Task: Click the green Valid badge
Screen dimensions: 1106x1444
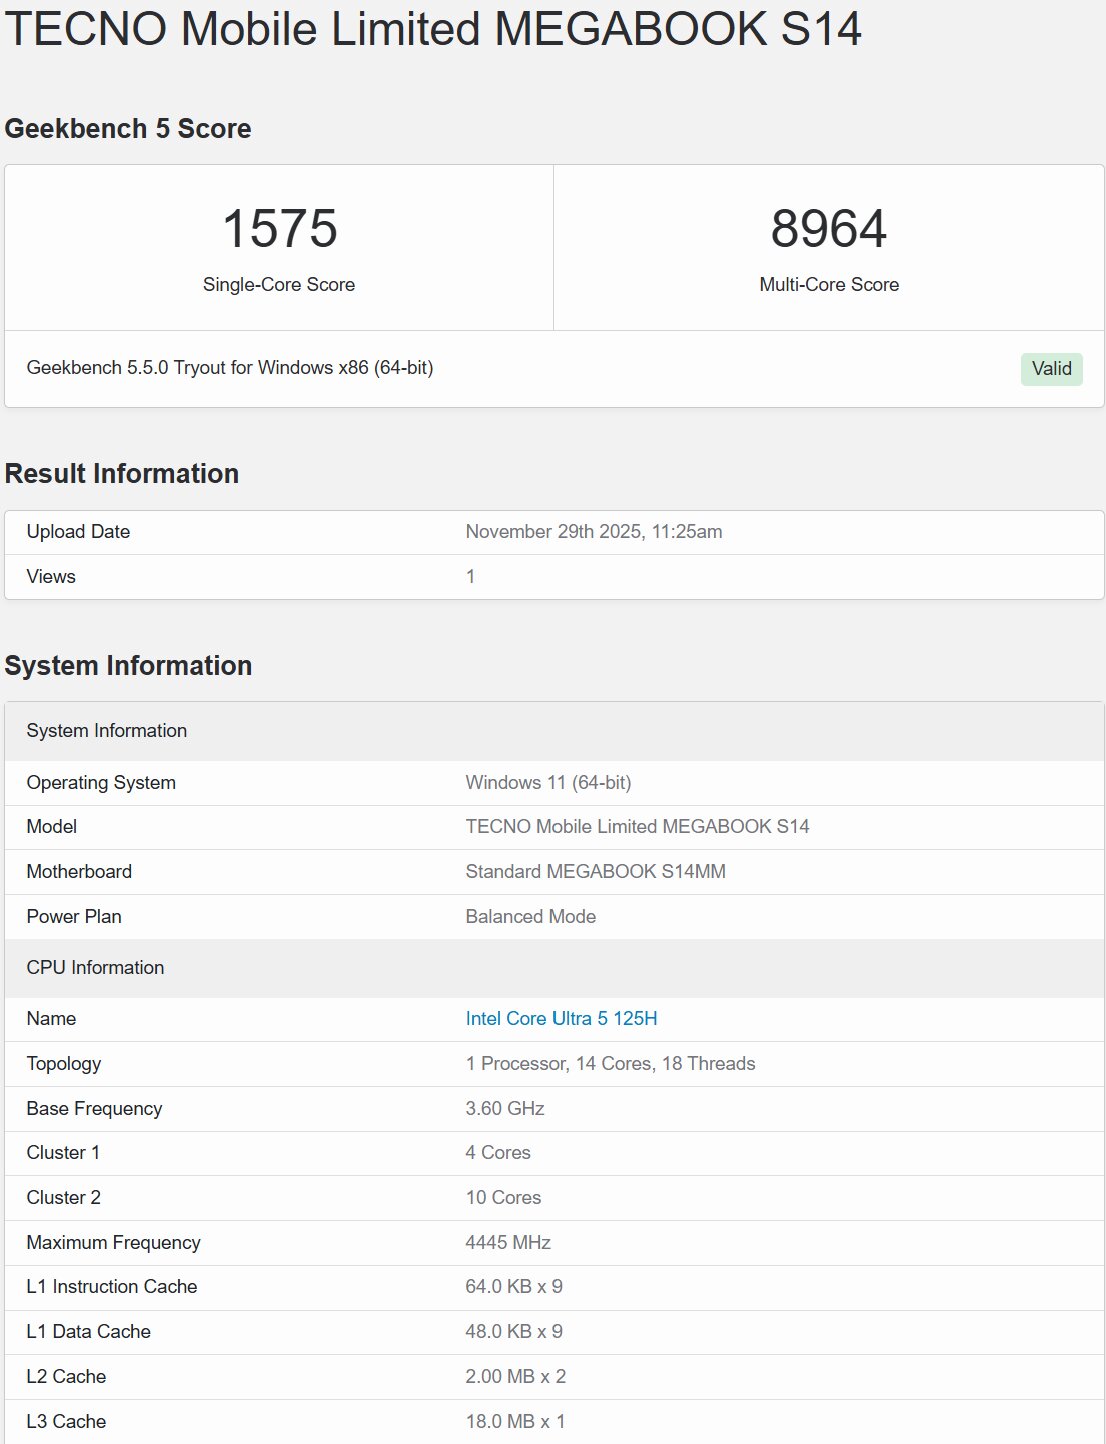Action: 1051,368
